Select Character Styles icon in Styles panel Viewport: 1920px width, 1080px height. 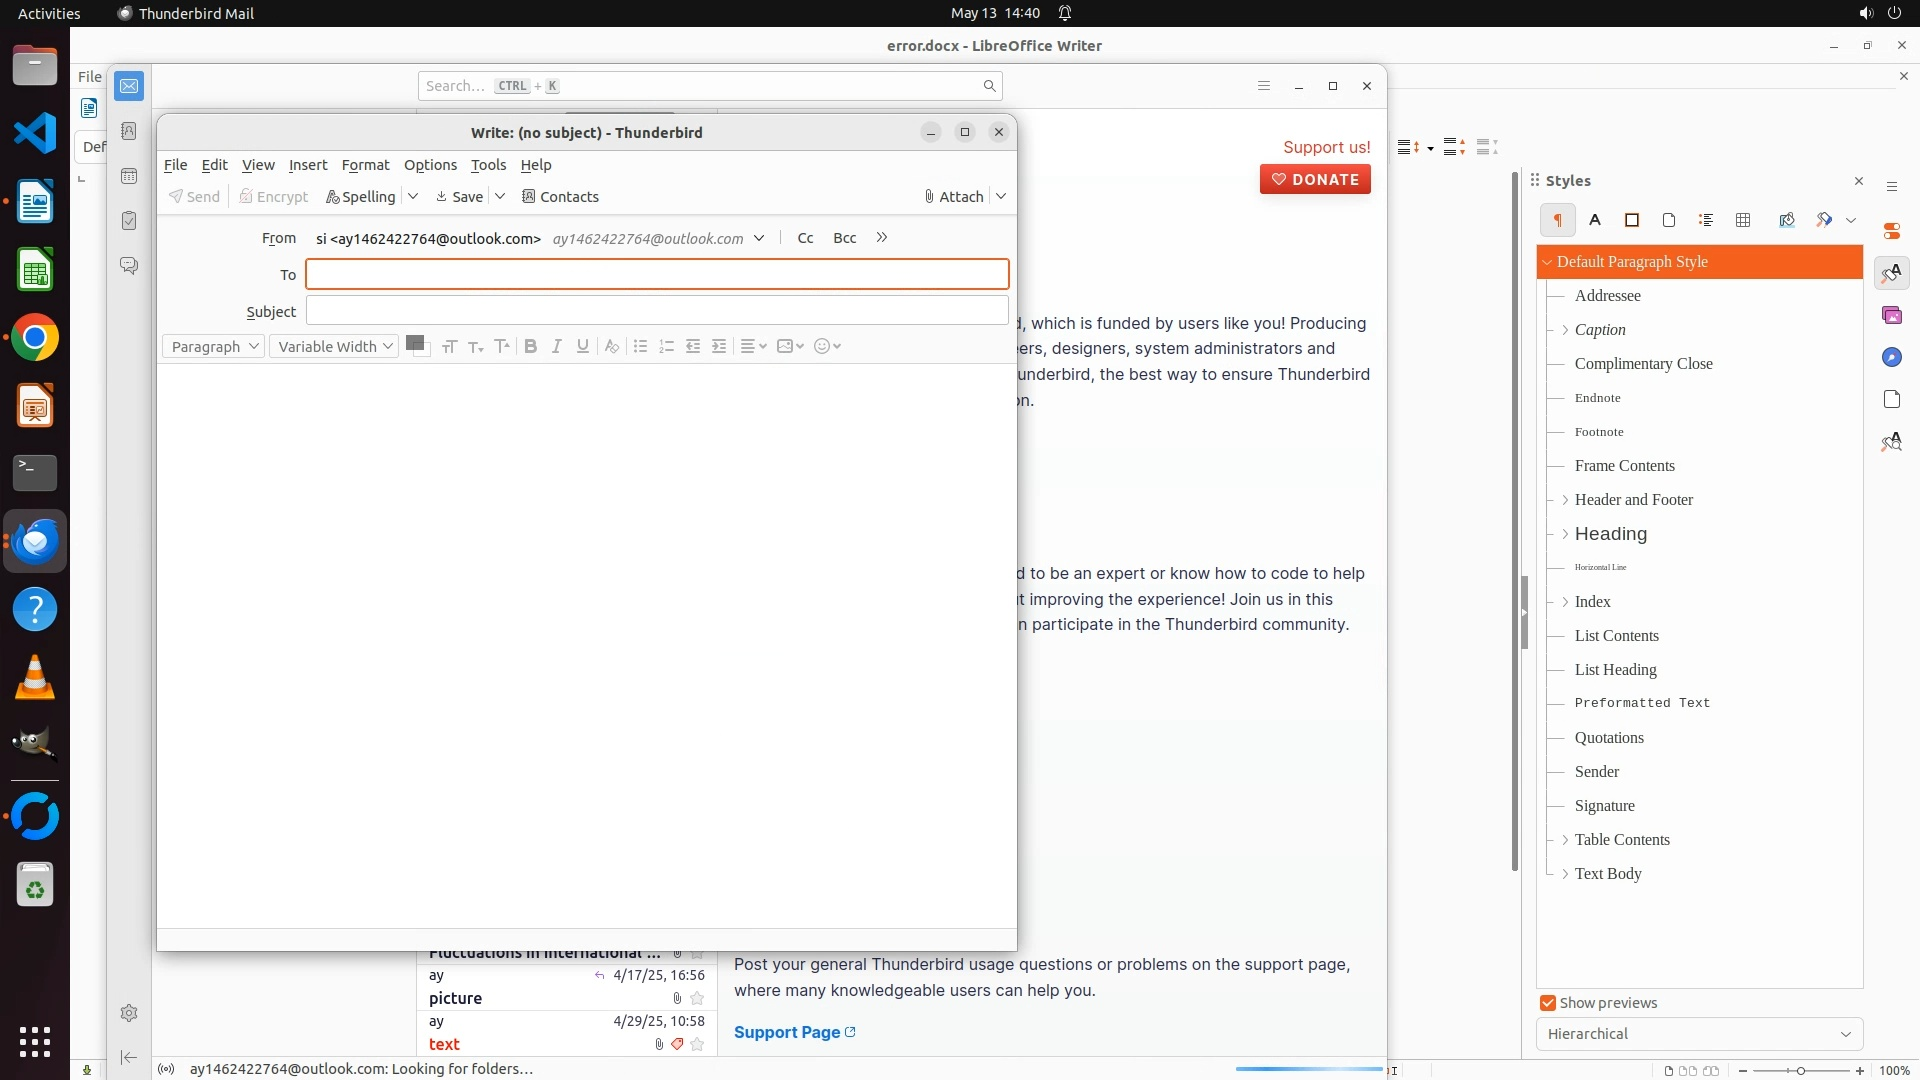coord(1595,220)
